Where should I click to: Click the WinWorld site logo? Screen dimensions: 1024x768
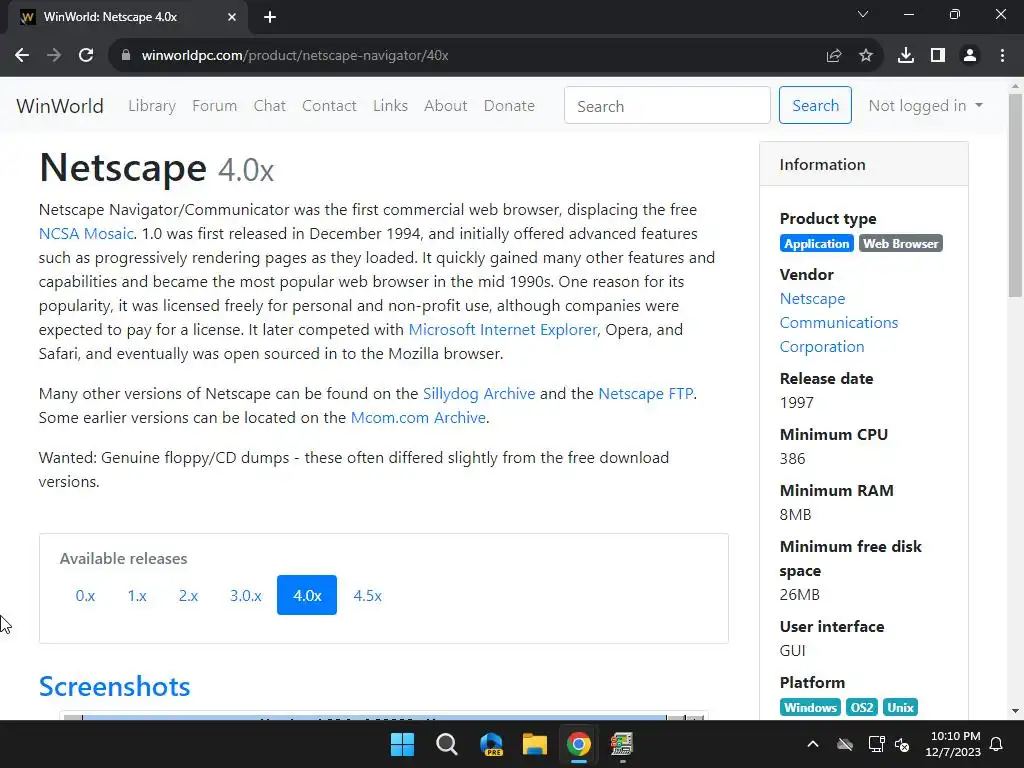pos(60,106)
